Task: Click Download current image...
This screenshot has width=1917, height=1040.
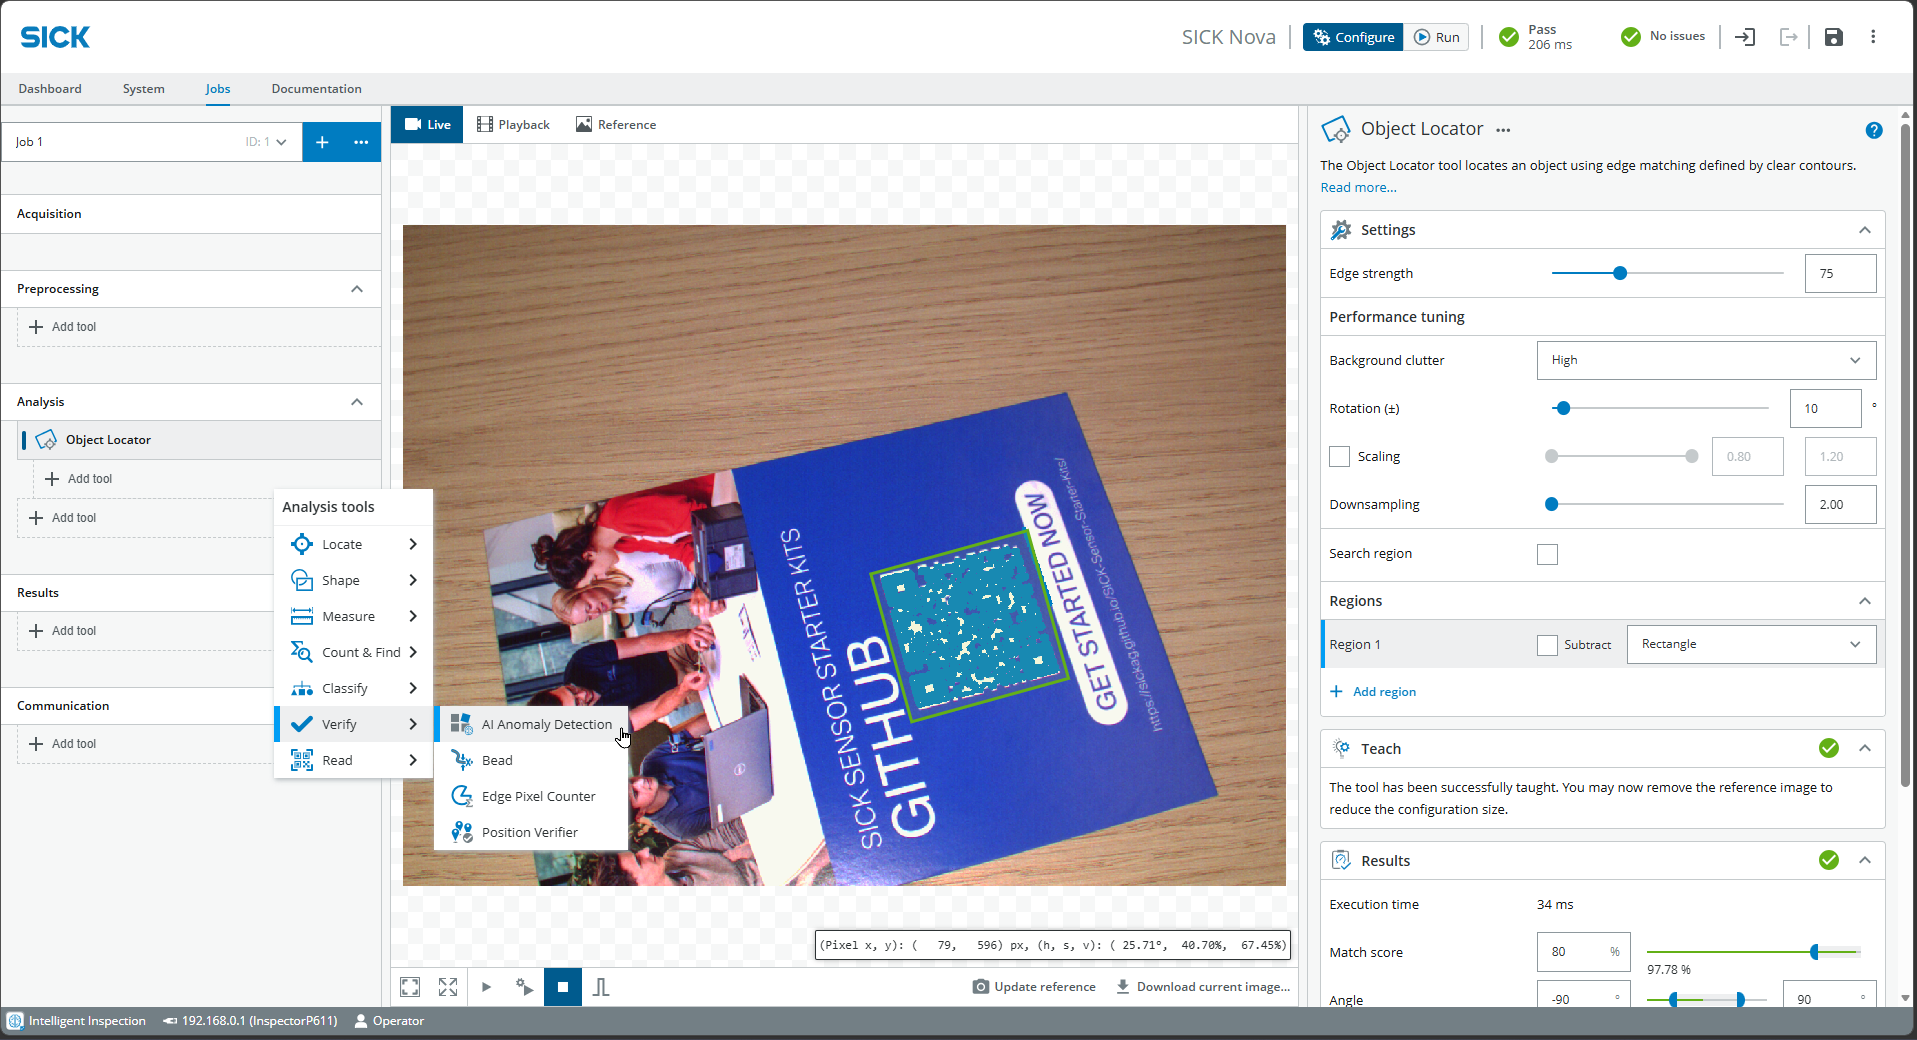Action: pos(1203,987)
